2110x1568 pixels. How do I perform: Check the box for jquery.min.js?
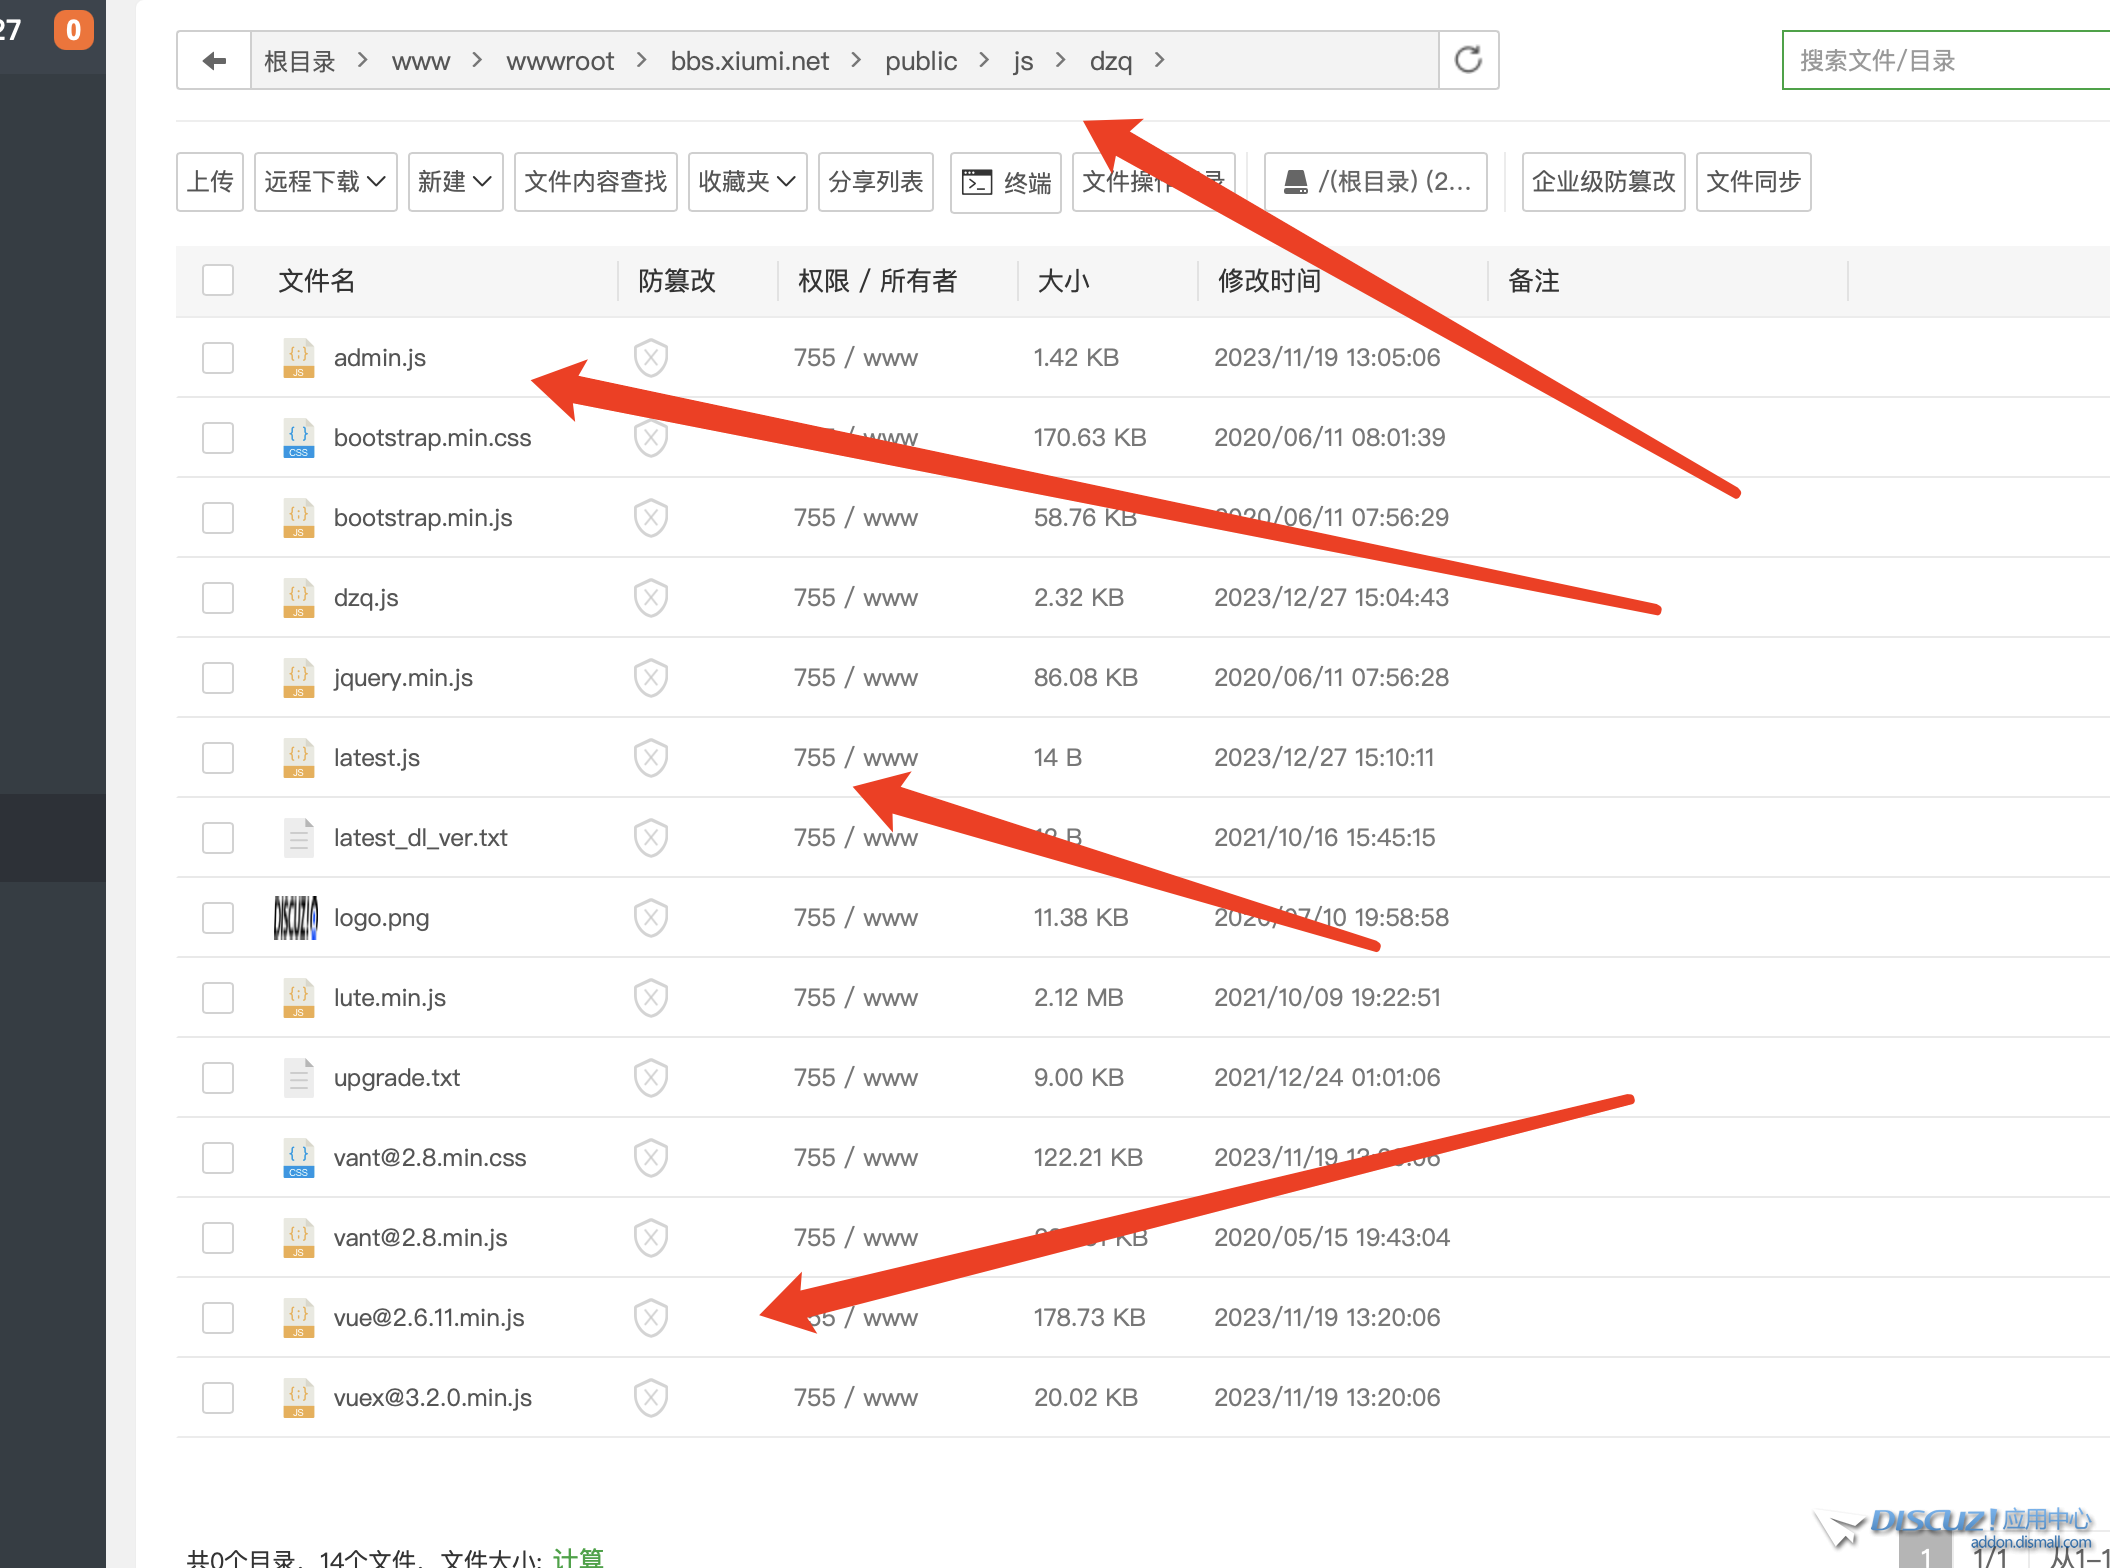(x=218, y=677)
